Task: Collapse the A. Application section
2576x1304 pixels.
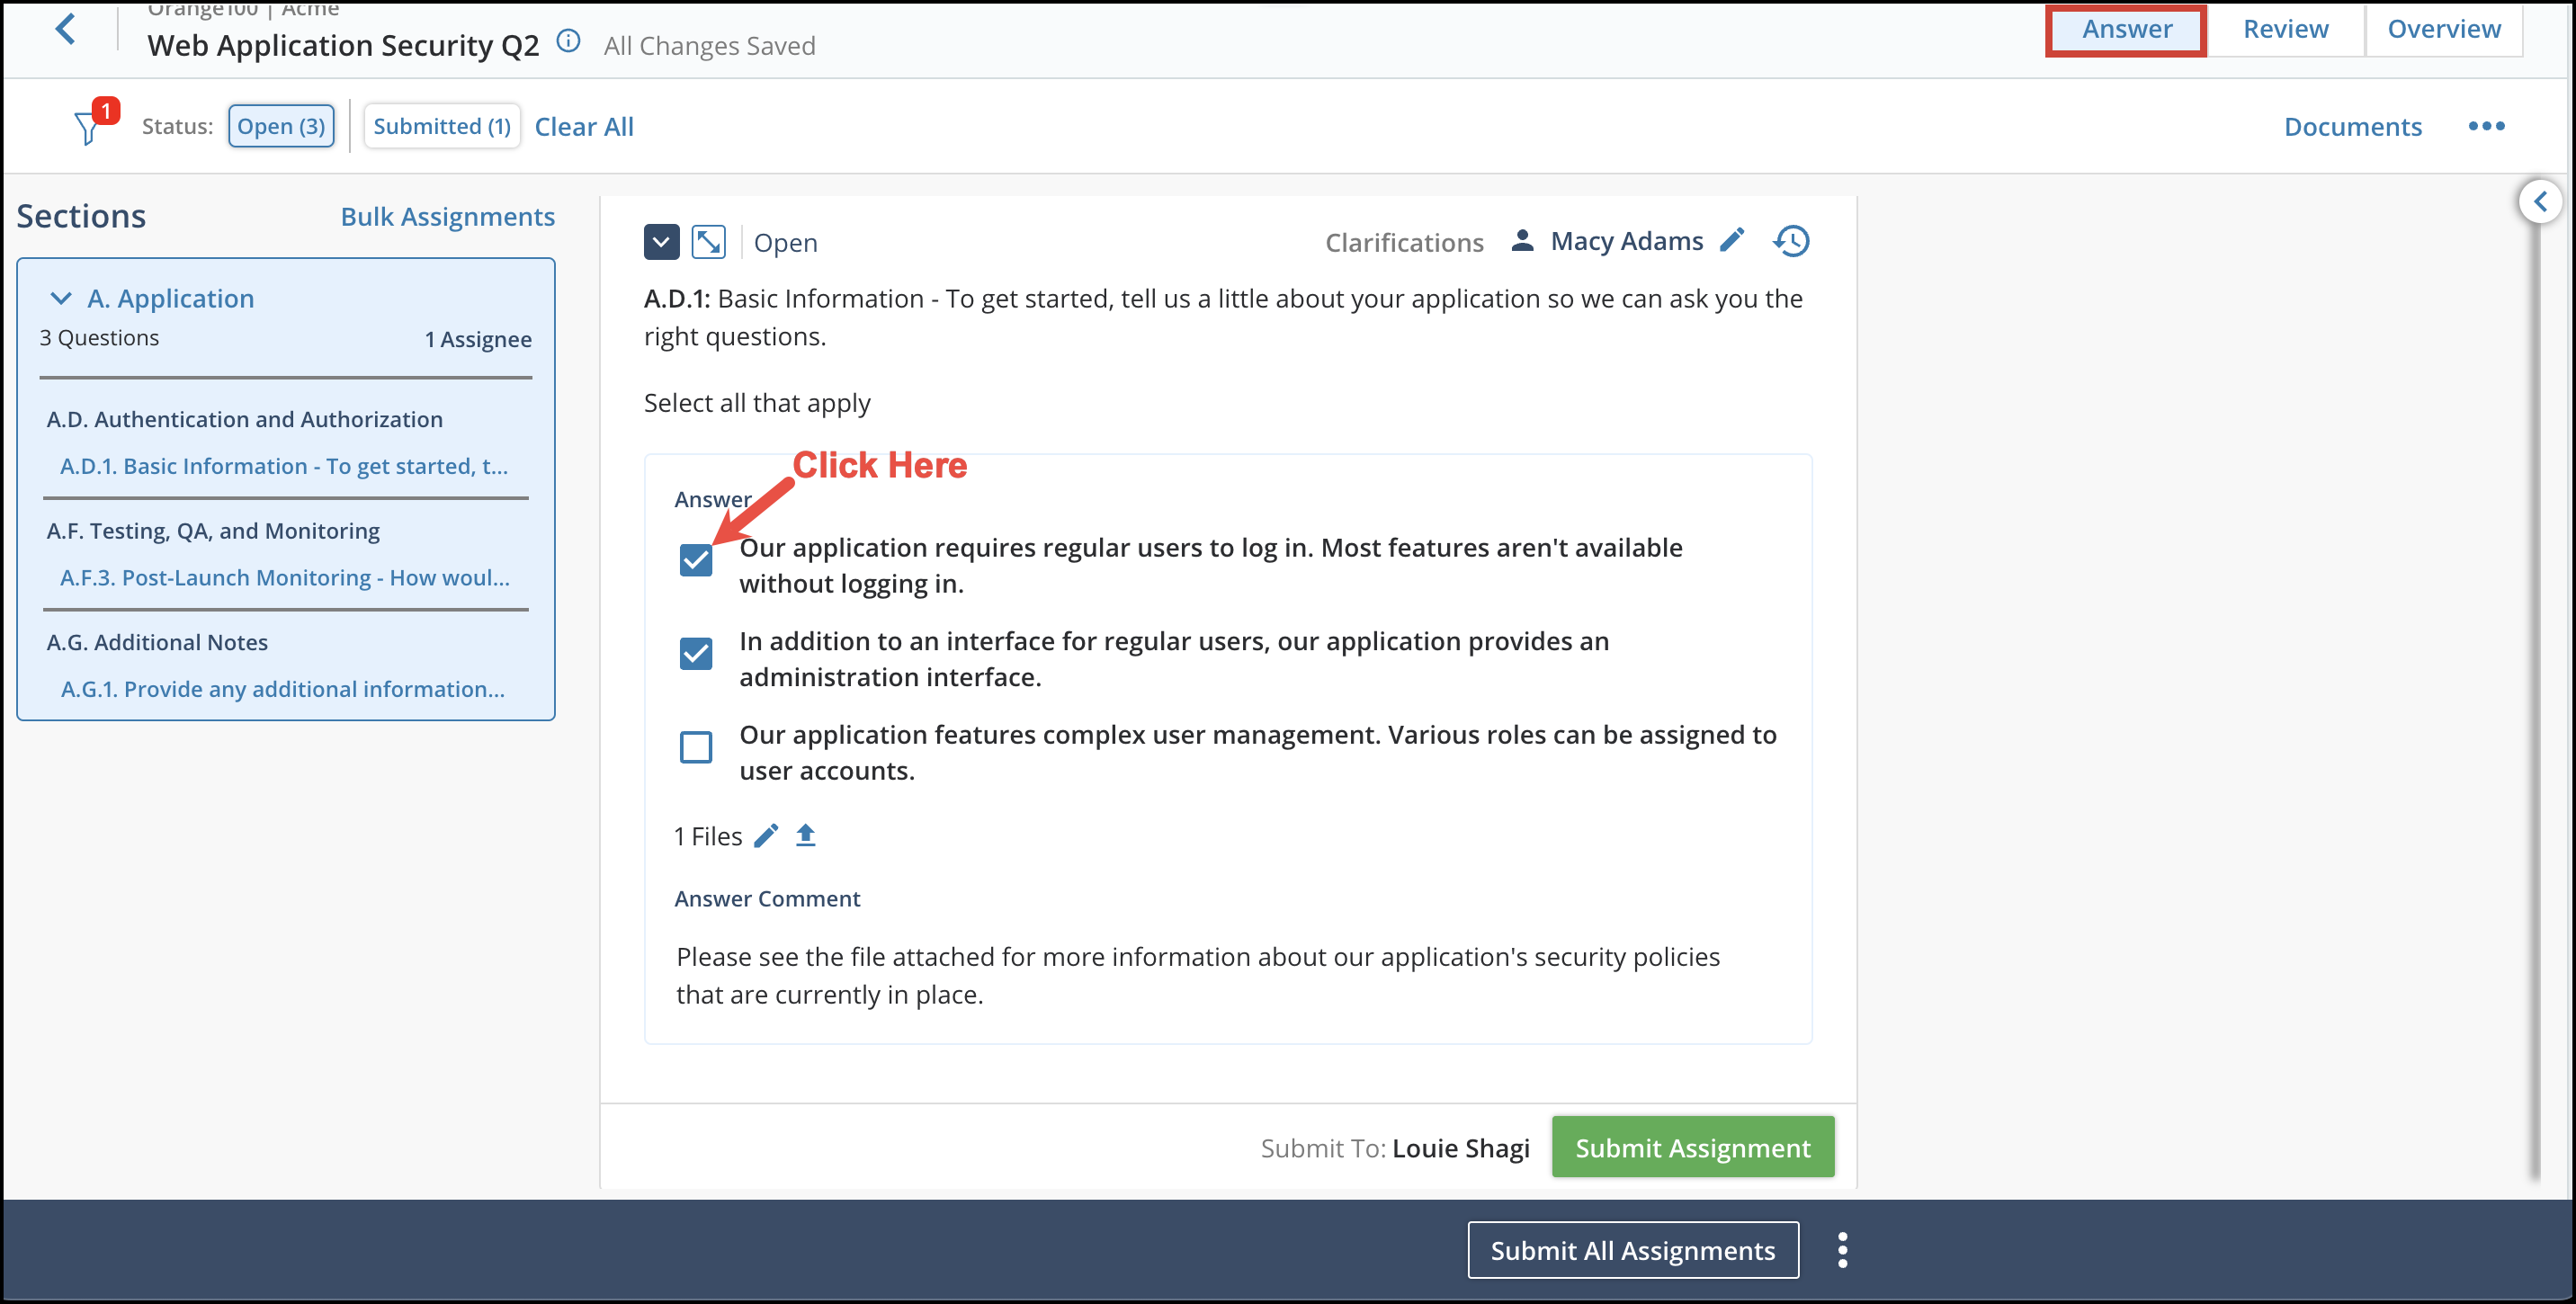Action: pyautogui.click(x=59, y=298)
